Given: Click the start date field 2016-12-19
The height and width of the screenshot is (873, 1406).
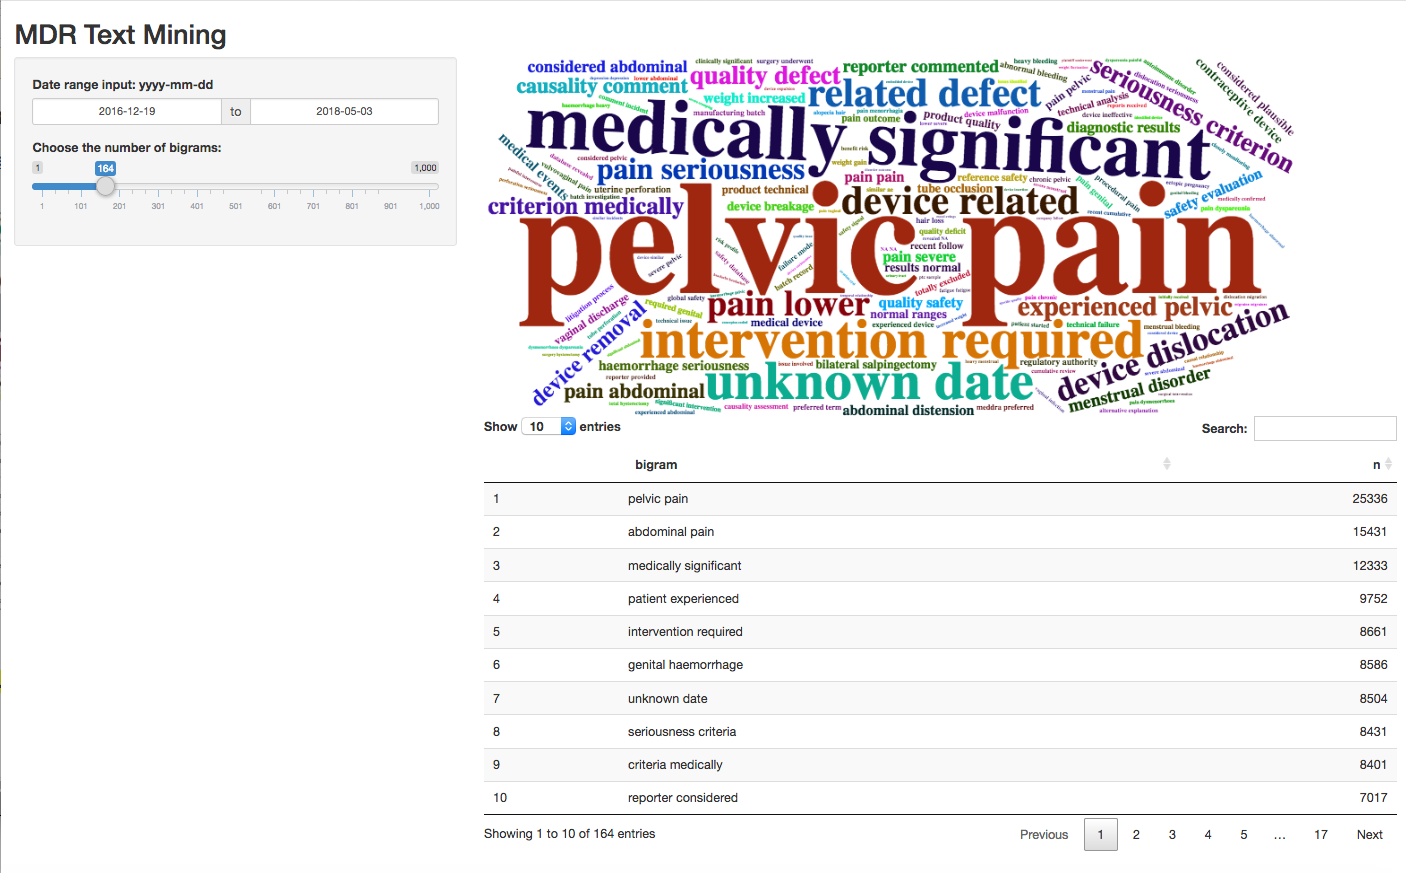Looking at the screenshot, I should [127, 112].
